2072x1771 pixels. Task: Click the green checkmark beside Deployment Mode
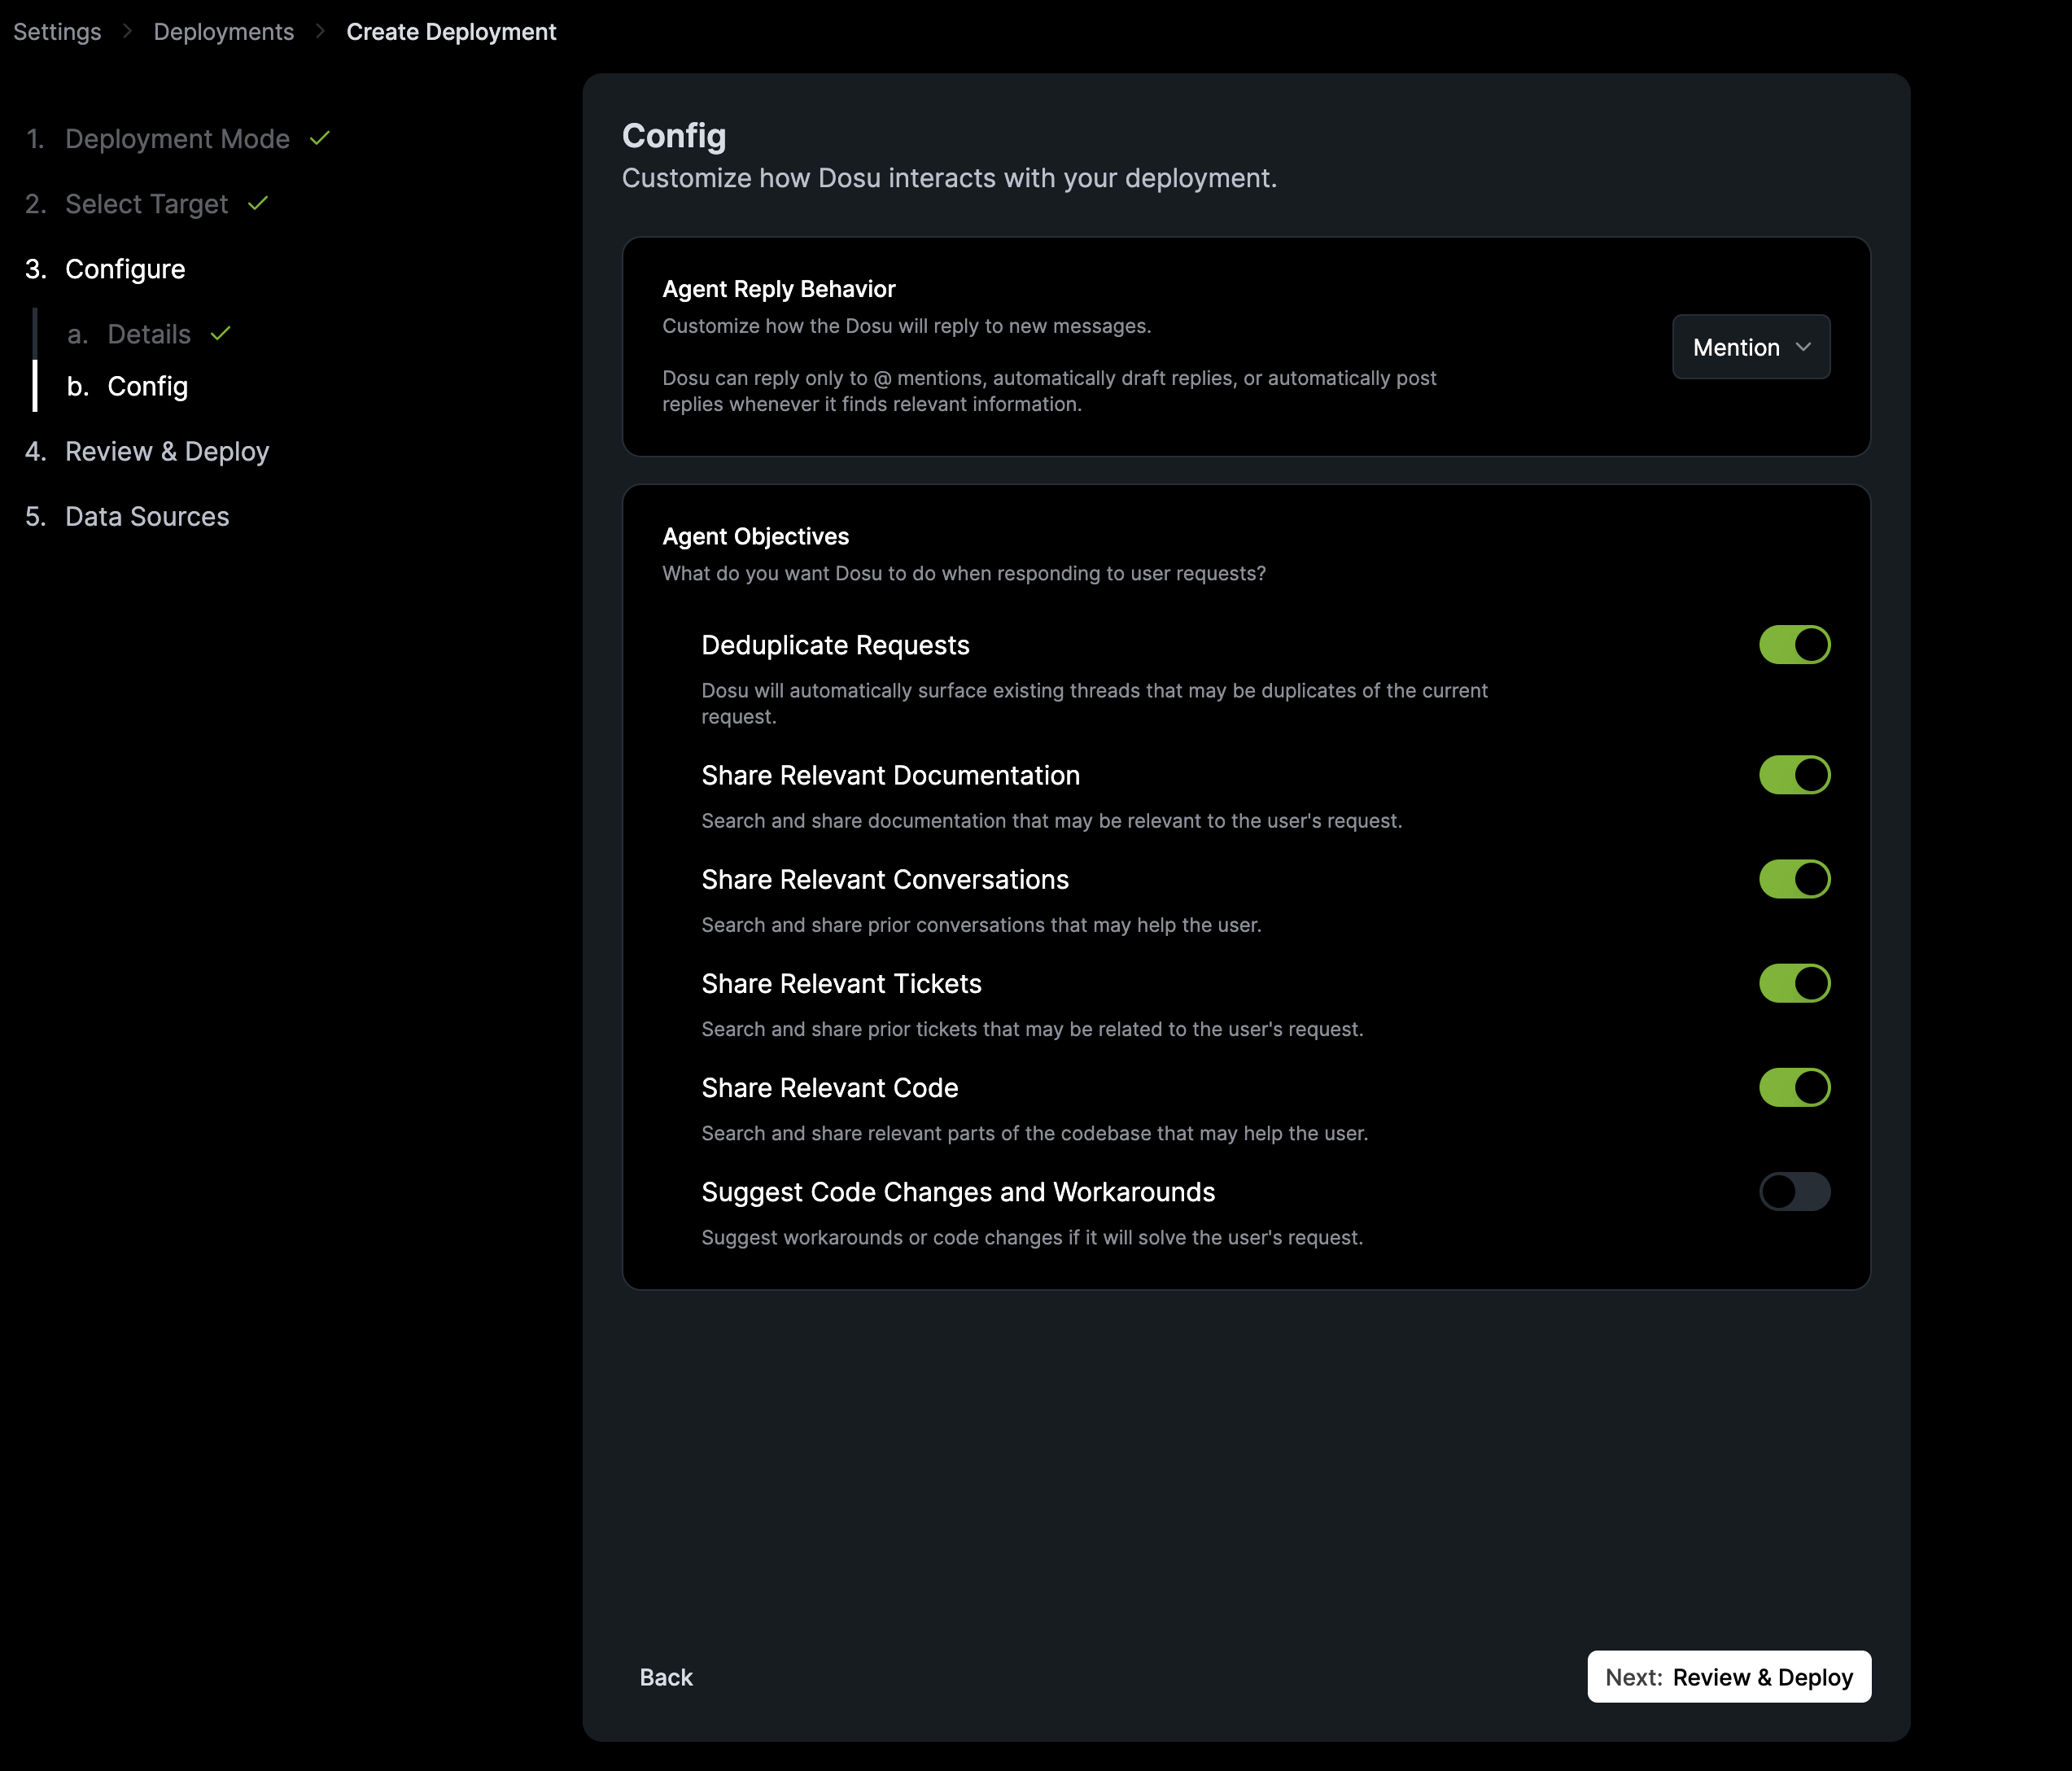click(320, 138)
